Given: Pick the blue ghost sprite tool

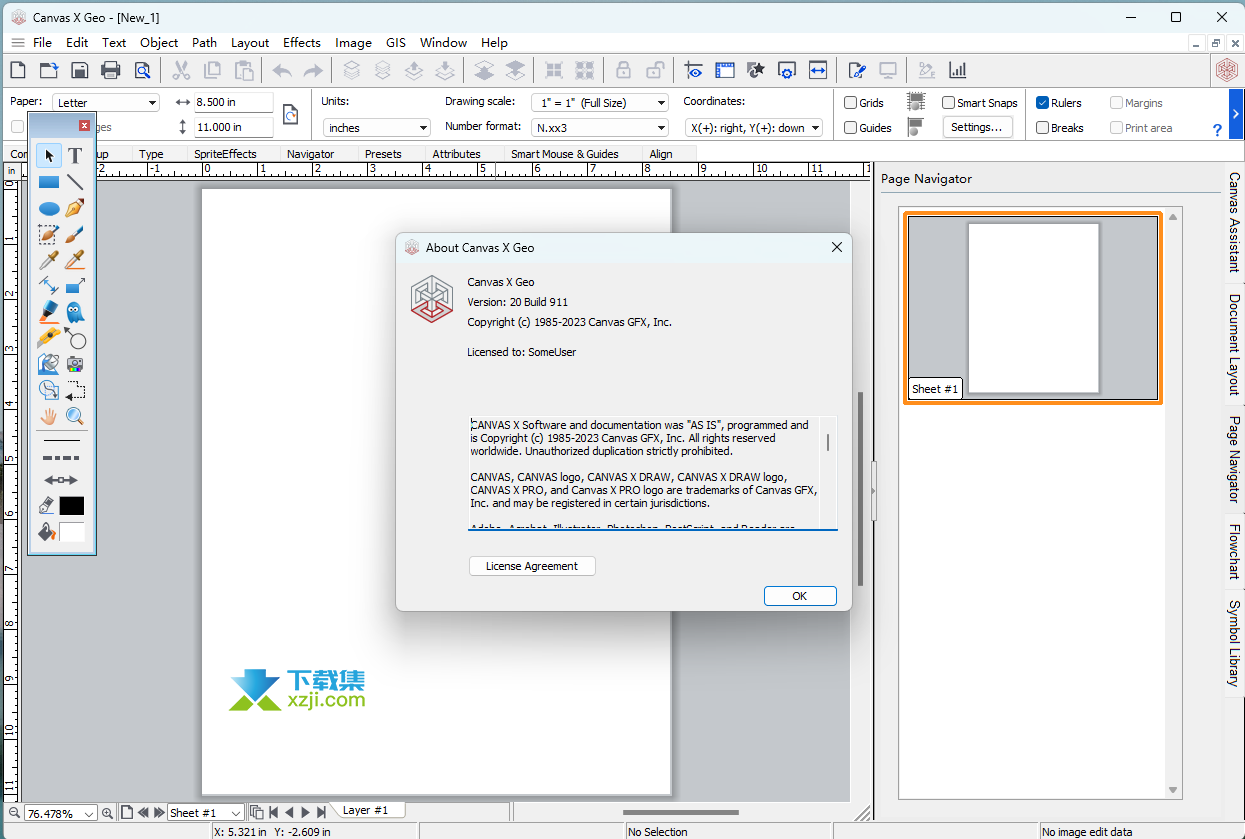Looking at the screenshot, I should [75, 312].
